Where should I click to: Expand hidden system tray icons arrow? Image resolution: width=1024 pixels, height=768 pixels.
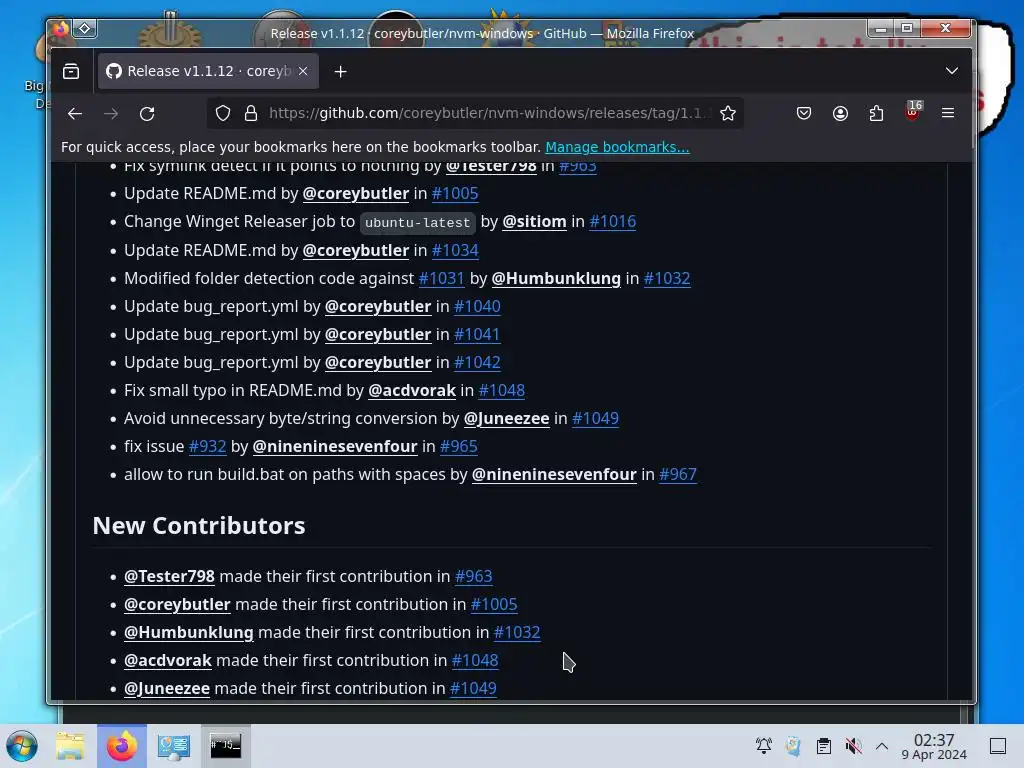click(x=882, y=746)
